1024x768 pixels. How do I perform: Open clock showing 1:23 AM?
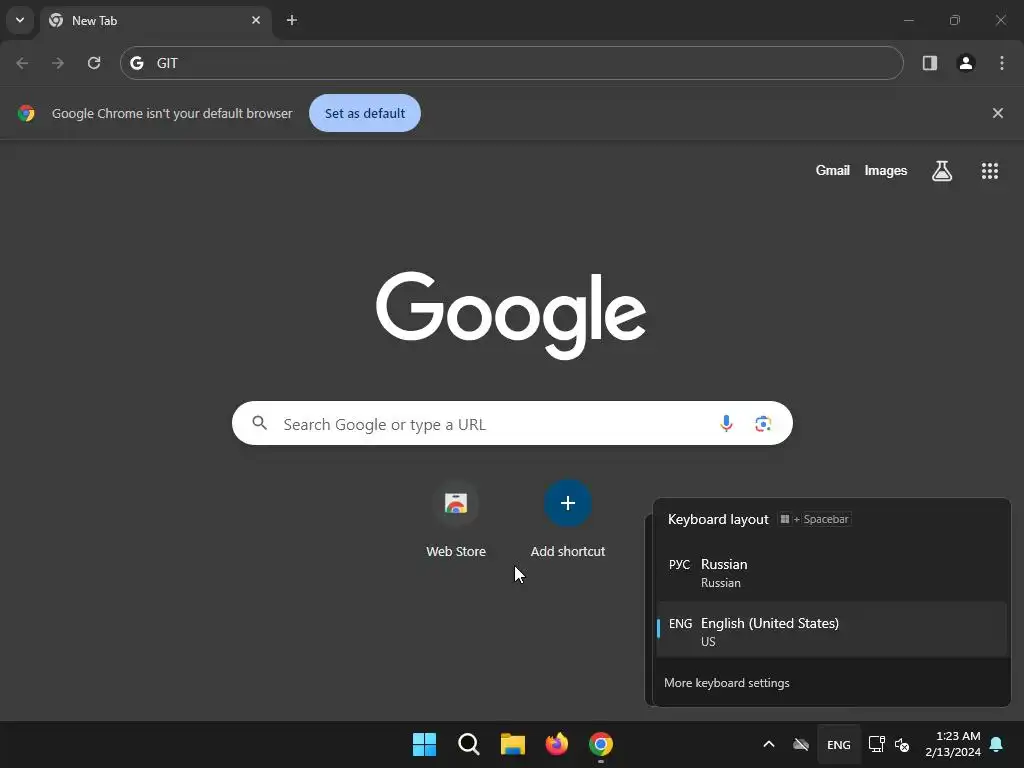click(x=953, y=744)
